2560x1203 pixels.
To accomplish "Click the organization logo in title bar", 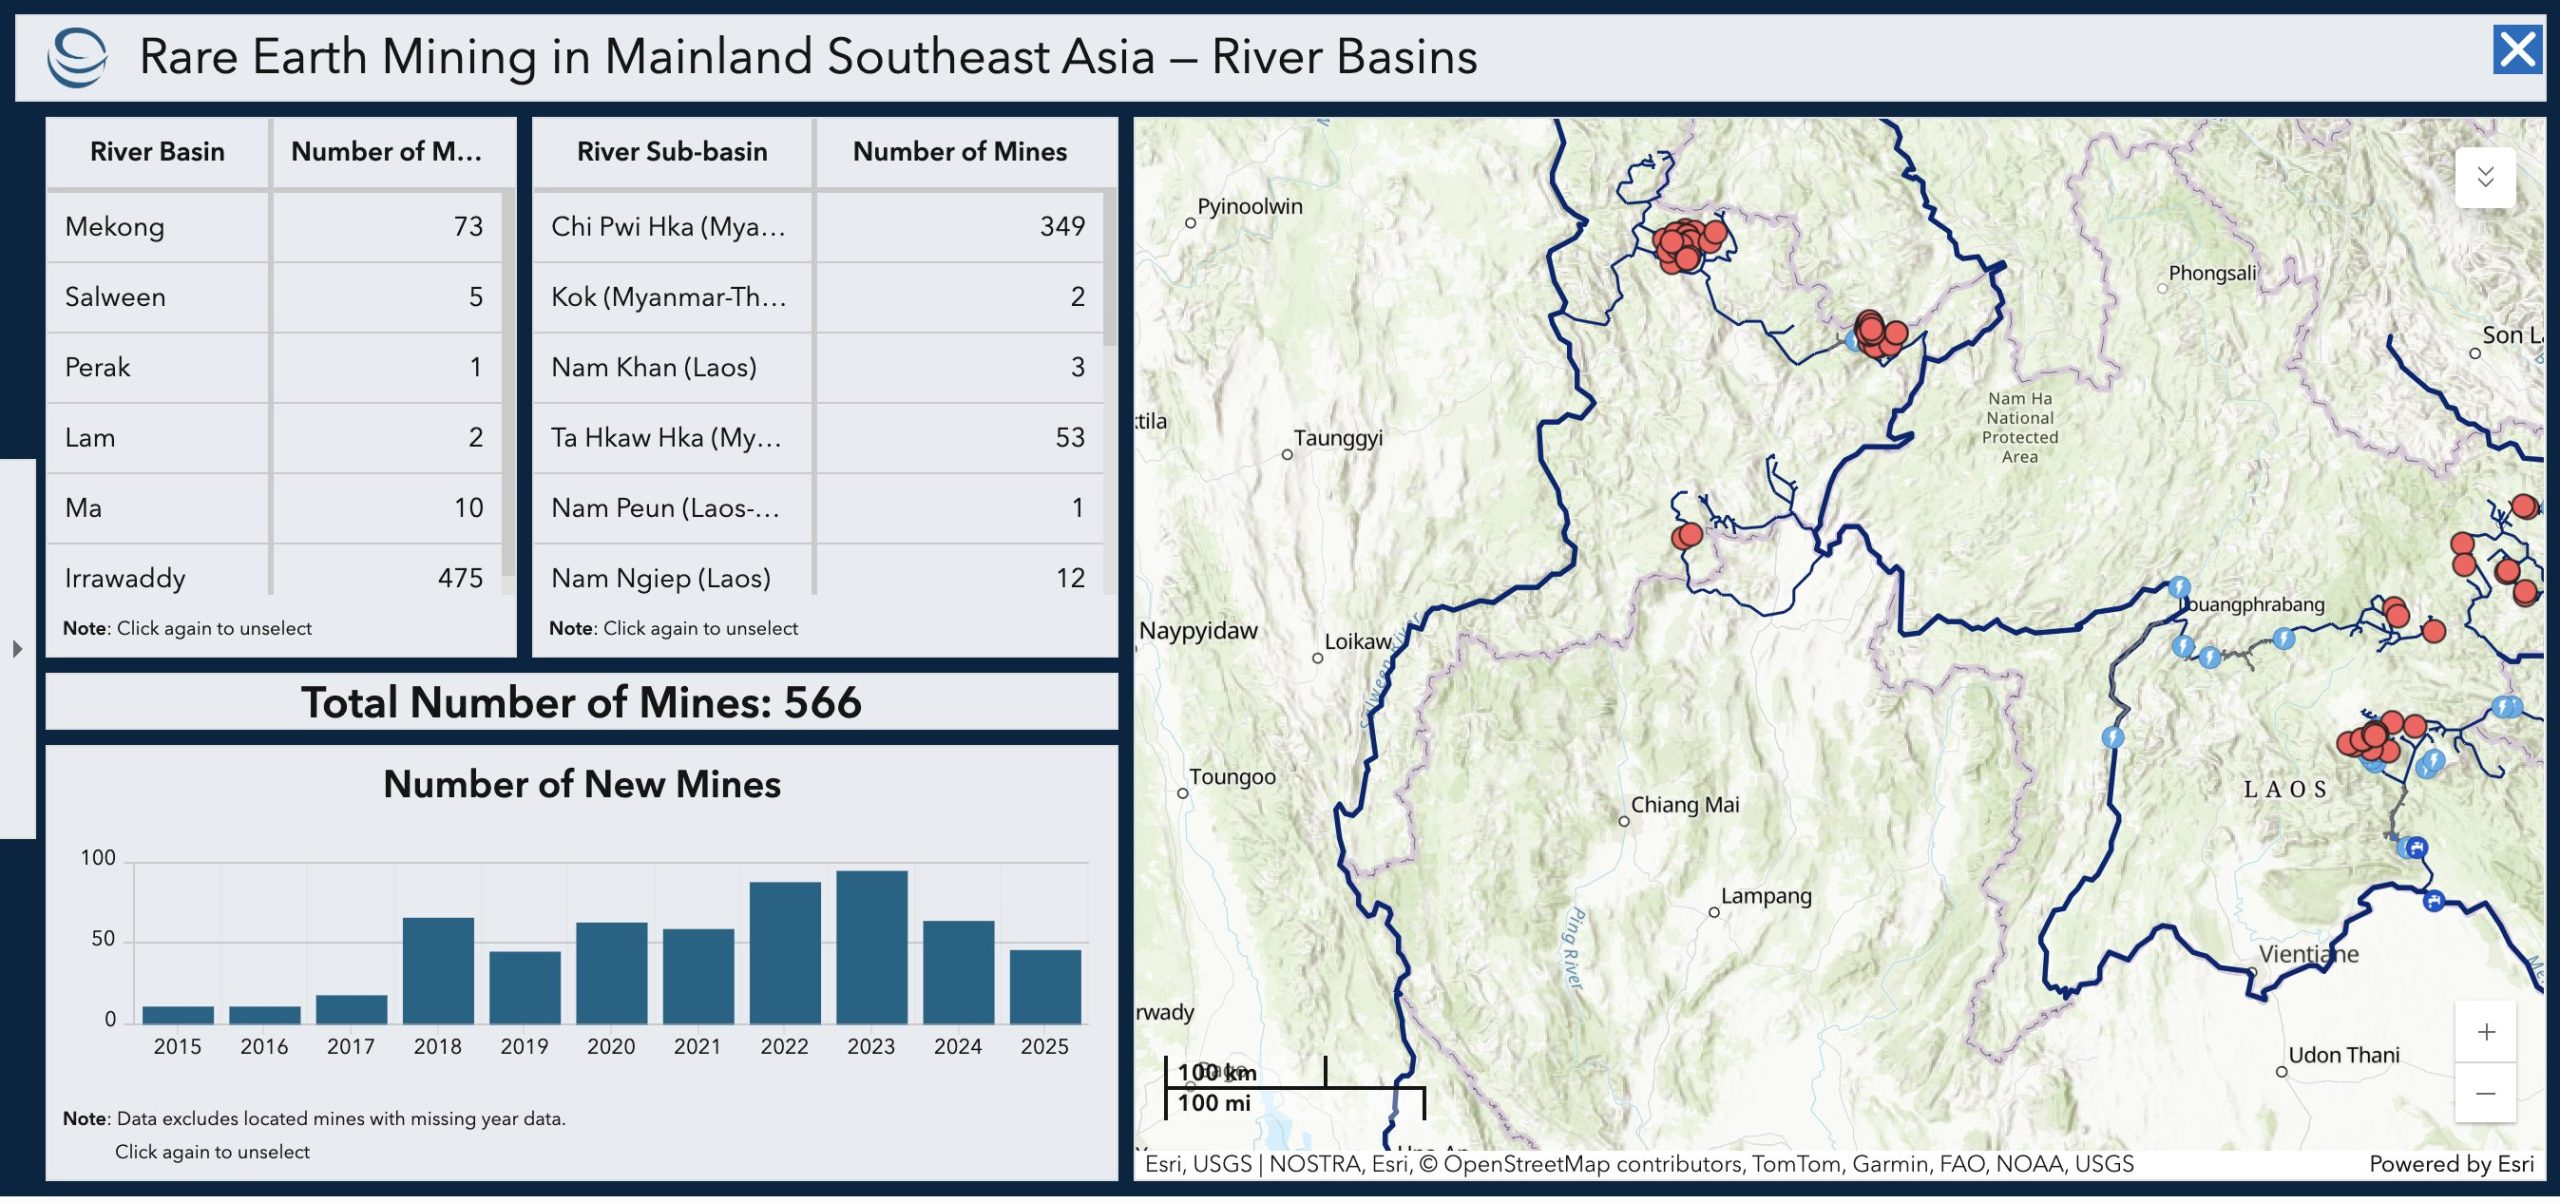I will click(x=77, y=57).
